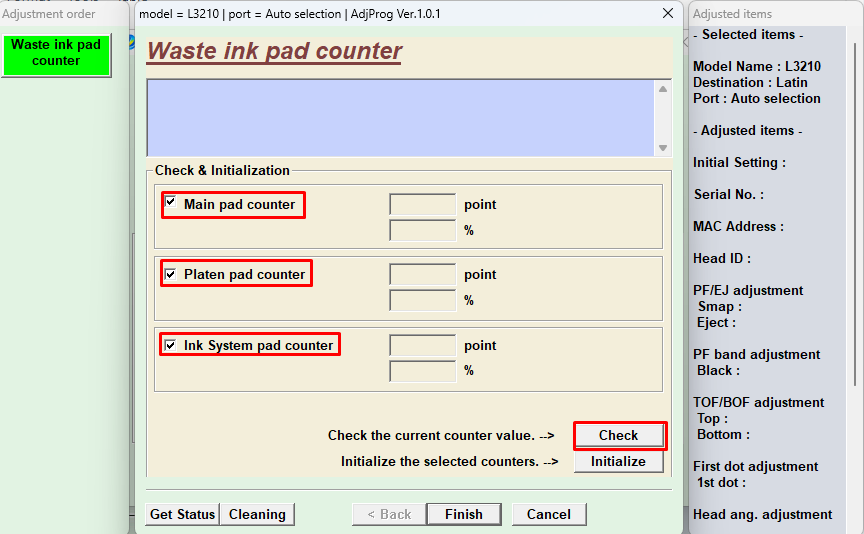Image resolution: width=864 pixels, height=534 pixels.
Task: Close the AdjProg dialog window
Action: pos(667,14)
